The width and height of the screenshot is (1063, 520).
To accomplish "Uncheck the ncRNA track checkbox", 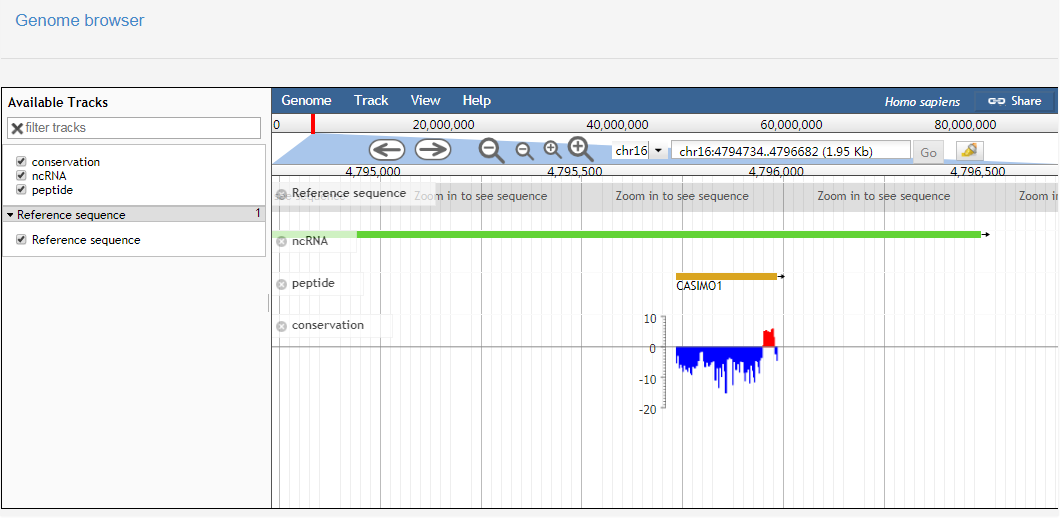I will pos(21,175).
